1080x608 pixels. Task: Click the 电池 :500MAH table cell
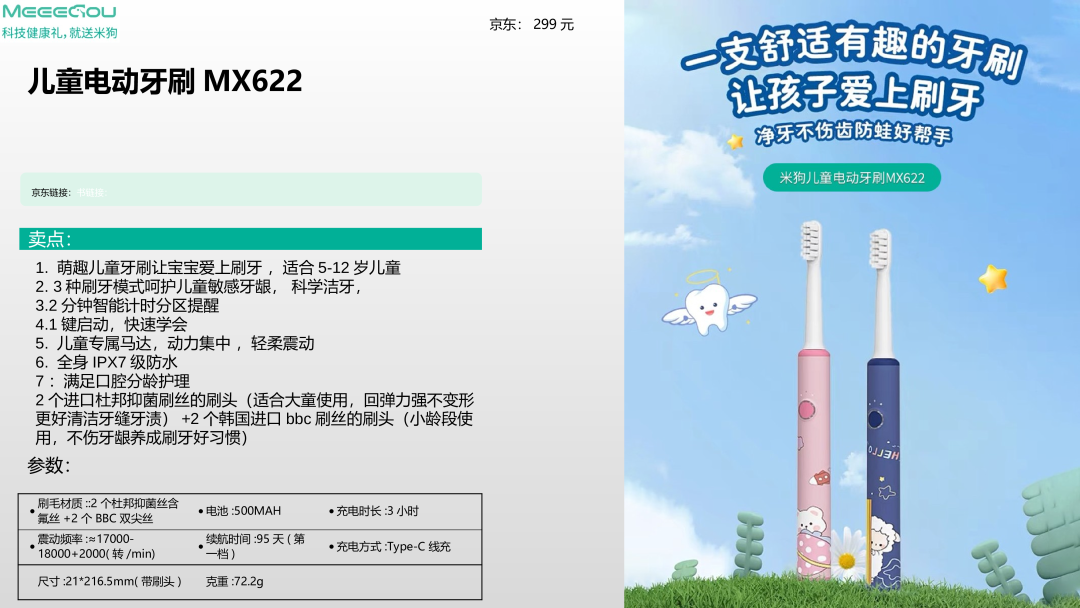click(243, 511)
